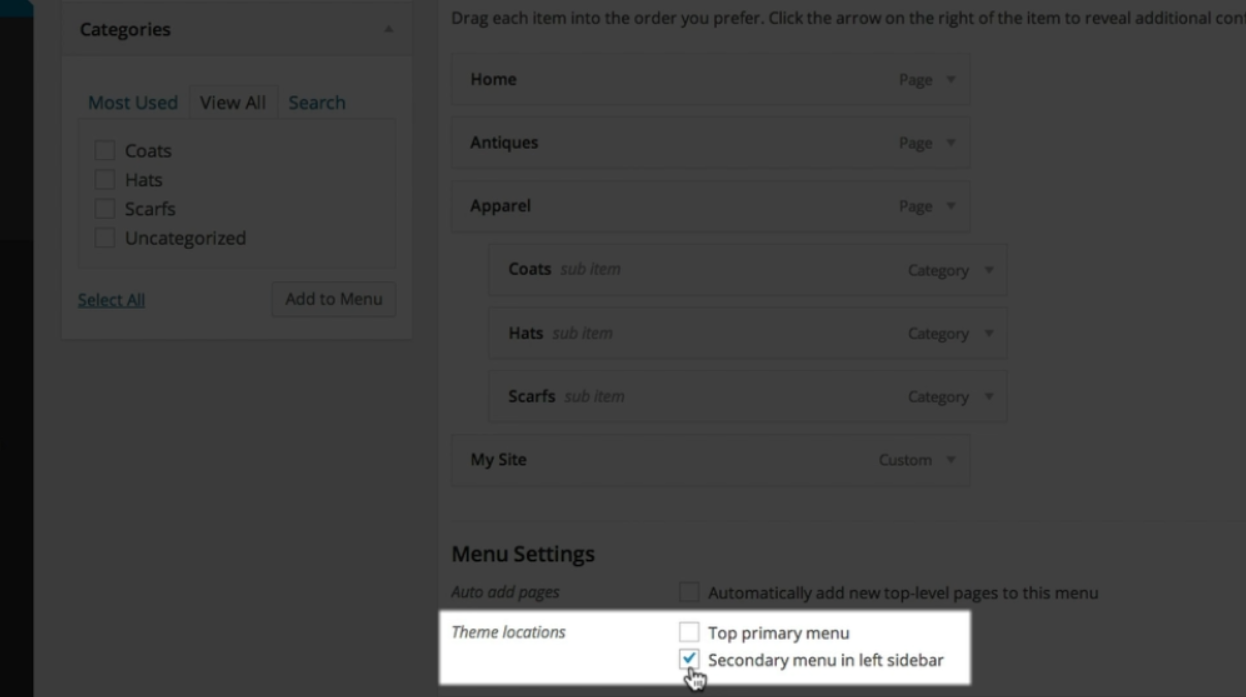Expand the Home page menu item arrow
This screenshot has height=697, width=1246.
point(951,80)
